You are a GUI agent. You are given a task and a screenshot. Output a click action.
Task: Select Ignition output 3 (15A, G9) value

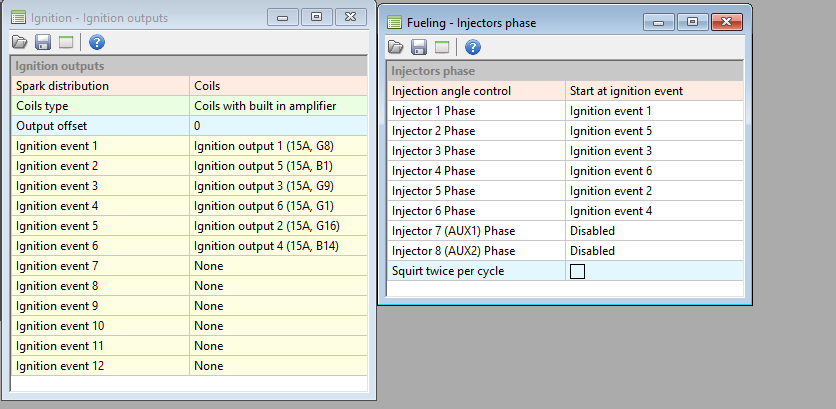click(278, 186)
